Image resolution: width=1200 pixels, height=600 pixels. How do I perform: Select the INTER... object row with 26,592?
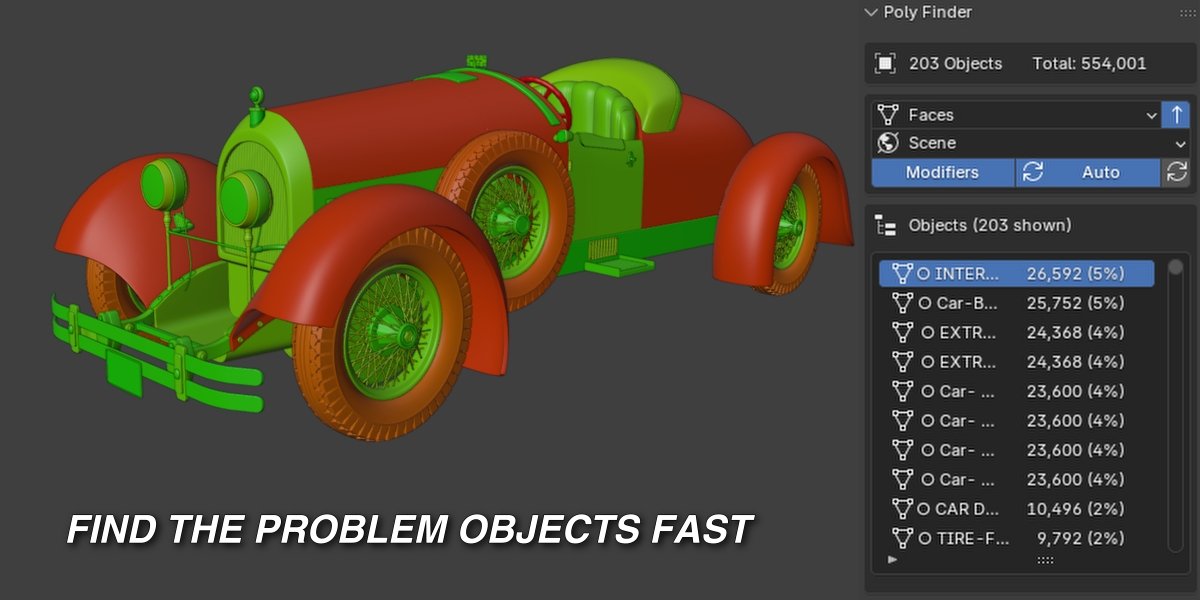1017,273
